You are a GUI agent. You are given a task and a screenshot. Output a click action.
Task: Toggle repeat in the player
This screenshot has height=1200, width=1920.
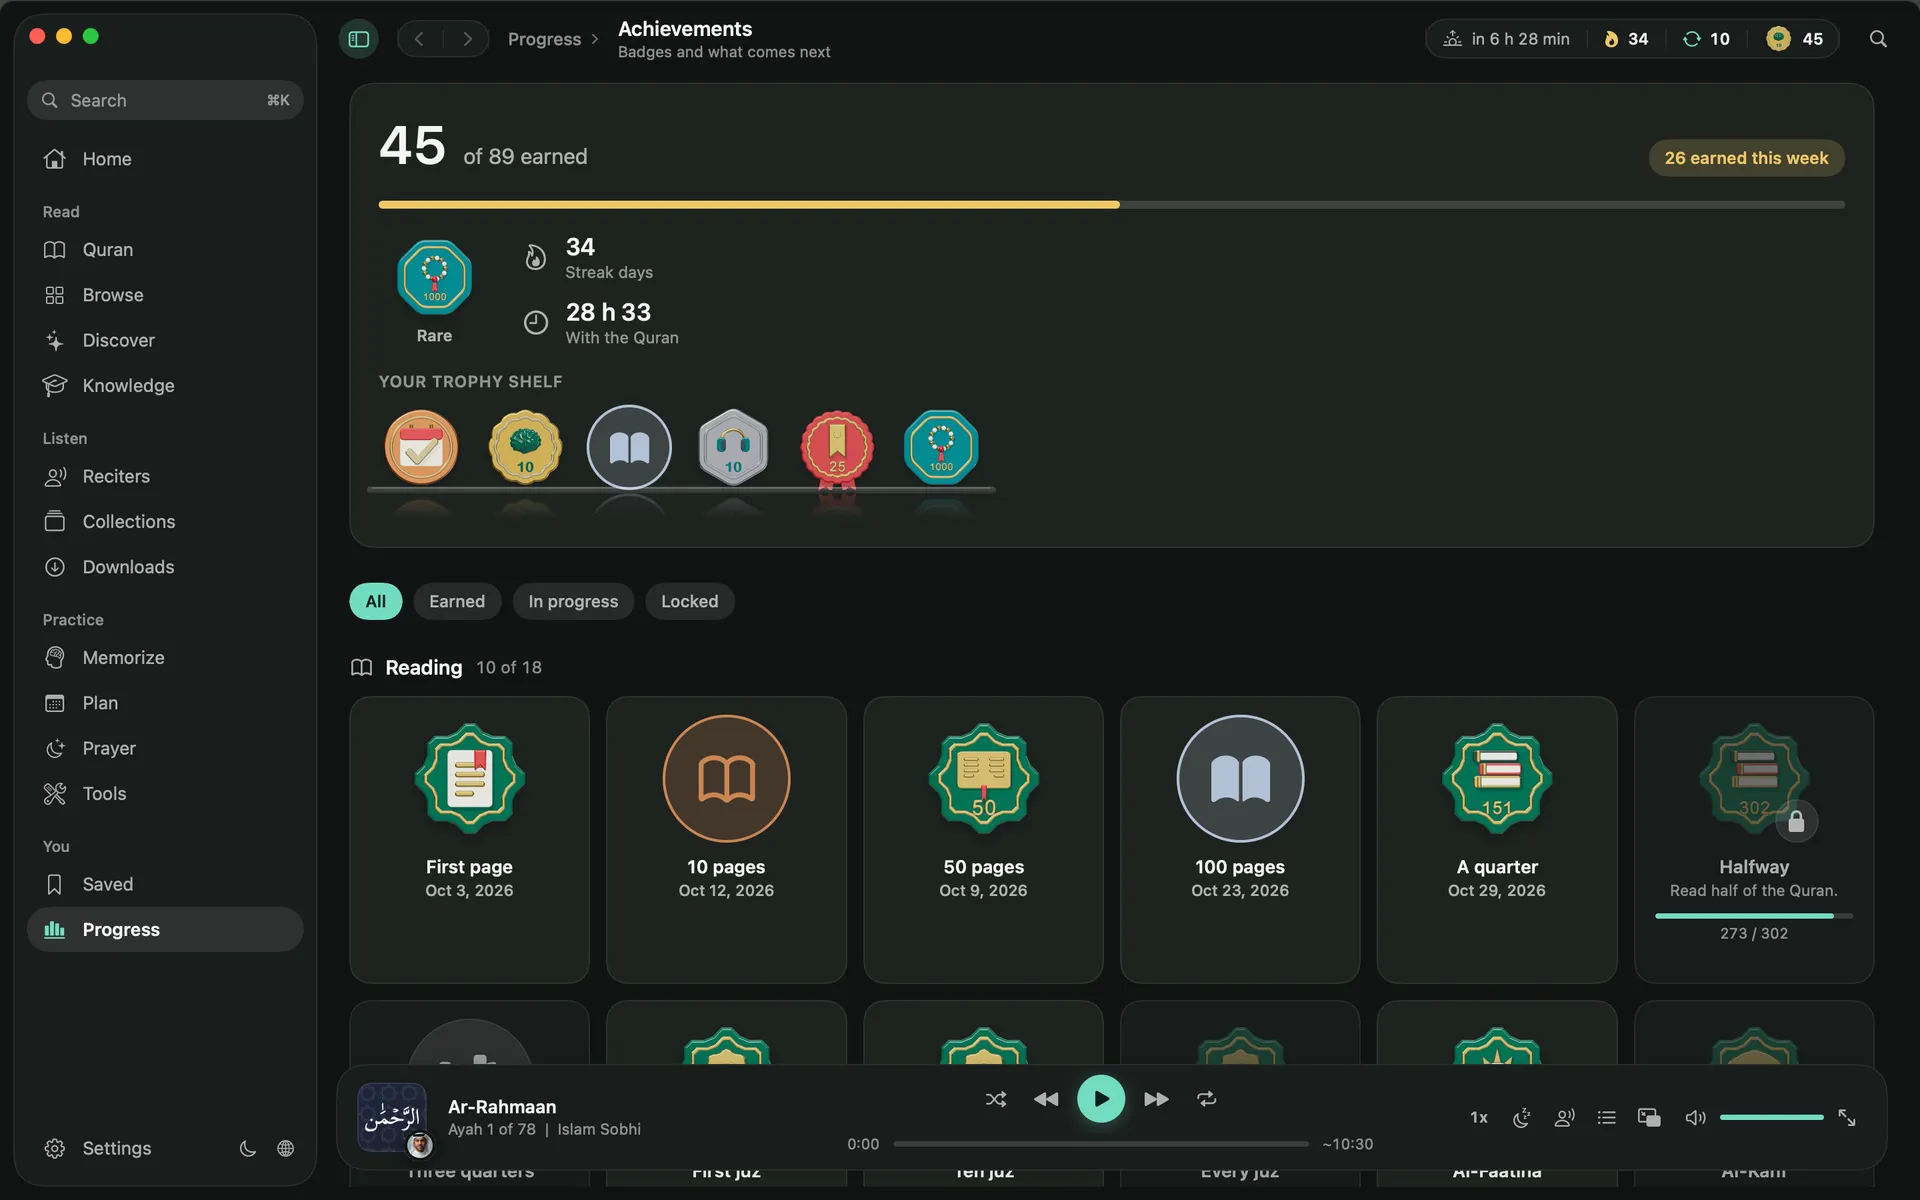(1207, 1099)
